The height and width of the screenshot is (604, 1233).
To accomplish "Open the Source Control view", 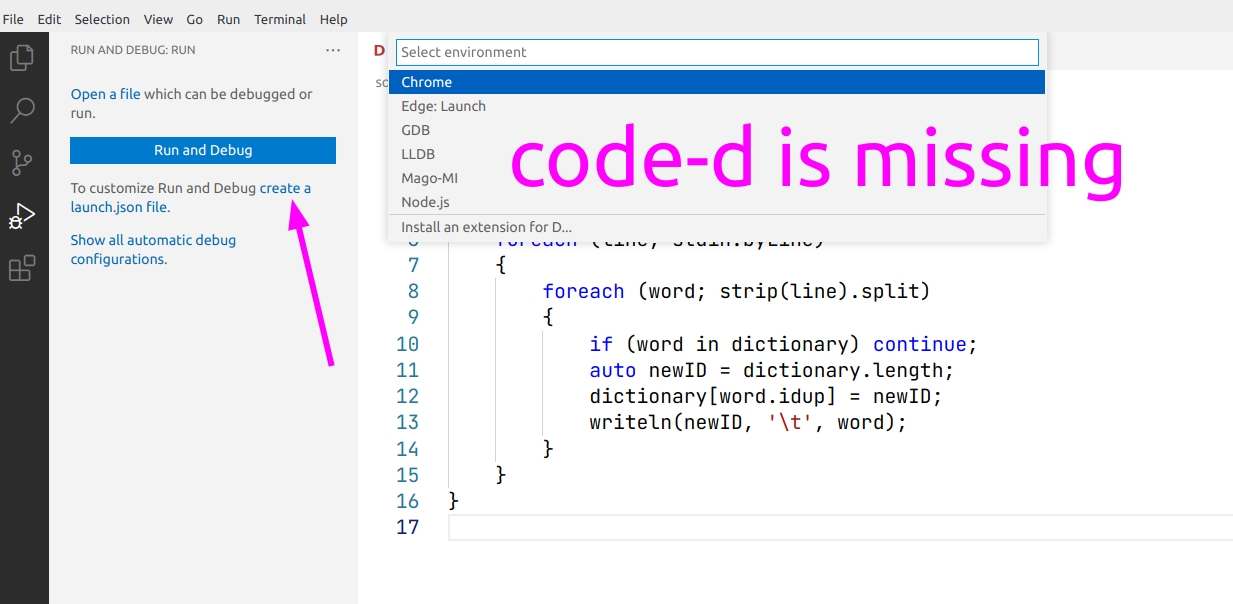I will (22, 162).
